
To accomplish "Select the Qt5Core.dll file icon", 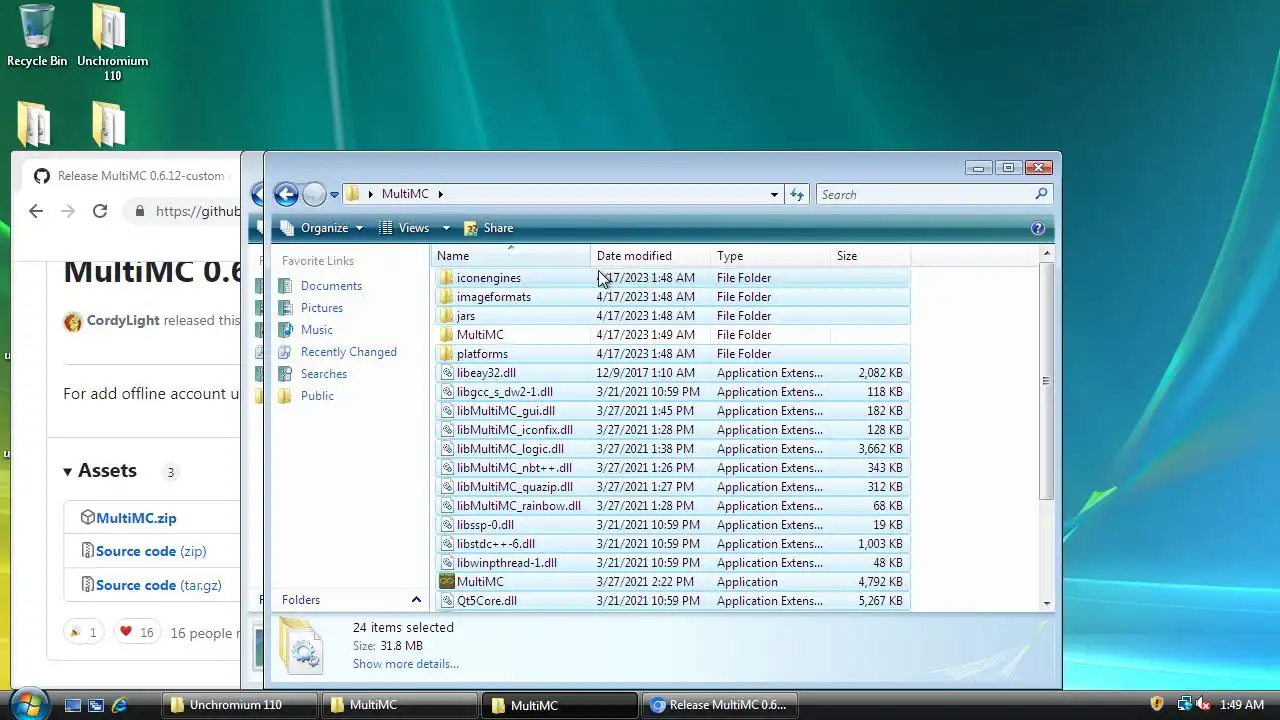I will 447,601.
